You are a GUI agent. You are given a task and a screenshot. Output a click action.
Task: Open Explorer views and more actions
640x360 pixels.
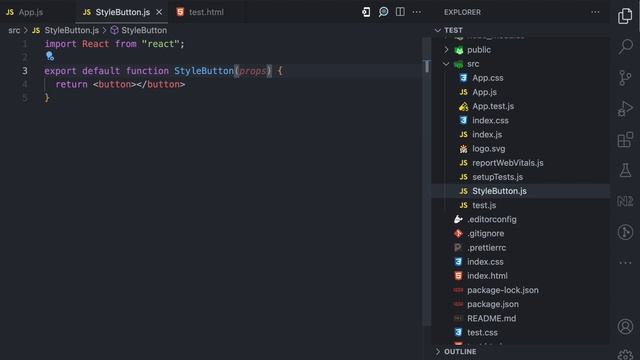(595, 12)
